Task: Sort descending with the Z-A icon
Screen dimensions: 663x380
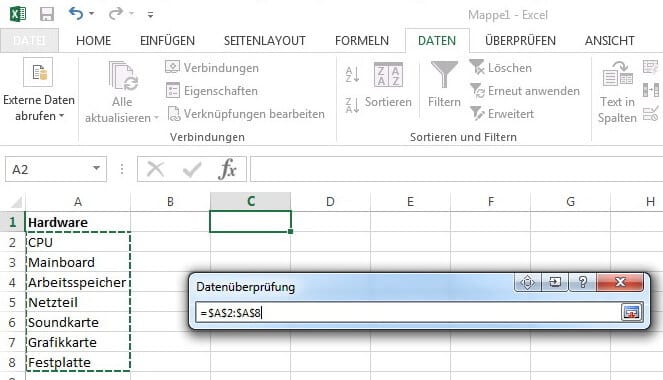Action: (x=352, y=105)
